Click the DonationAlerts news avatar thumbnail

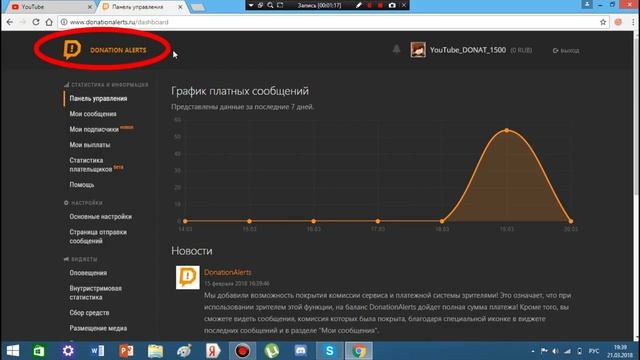coord(188,278)
